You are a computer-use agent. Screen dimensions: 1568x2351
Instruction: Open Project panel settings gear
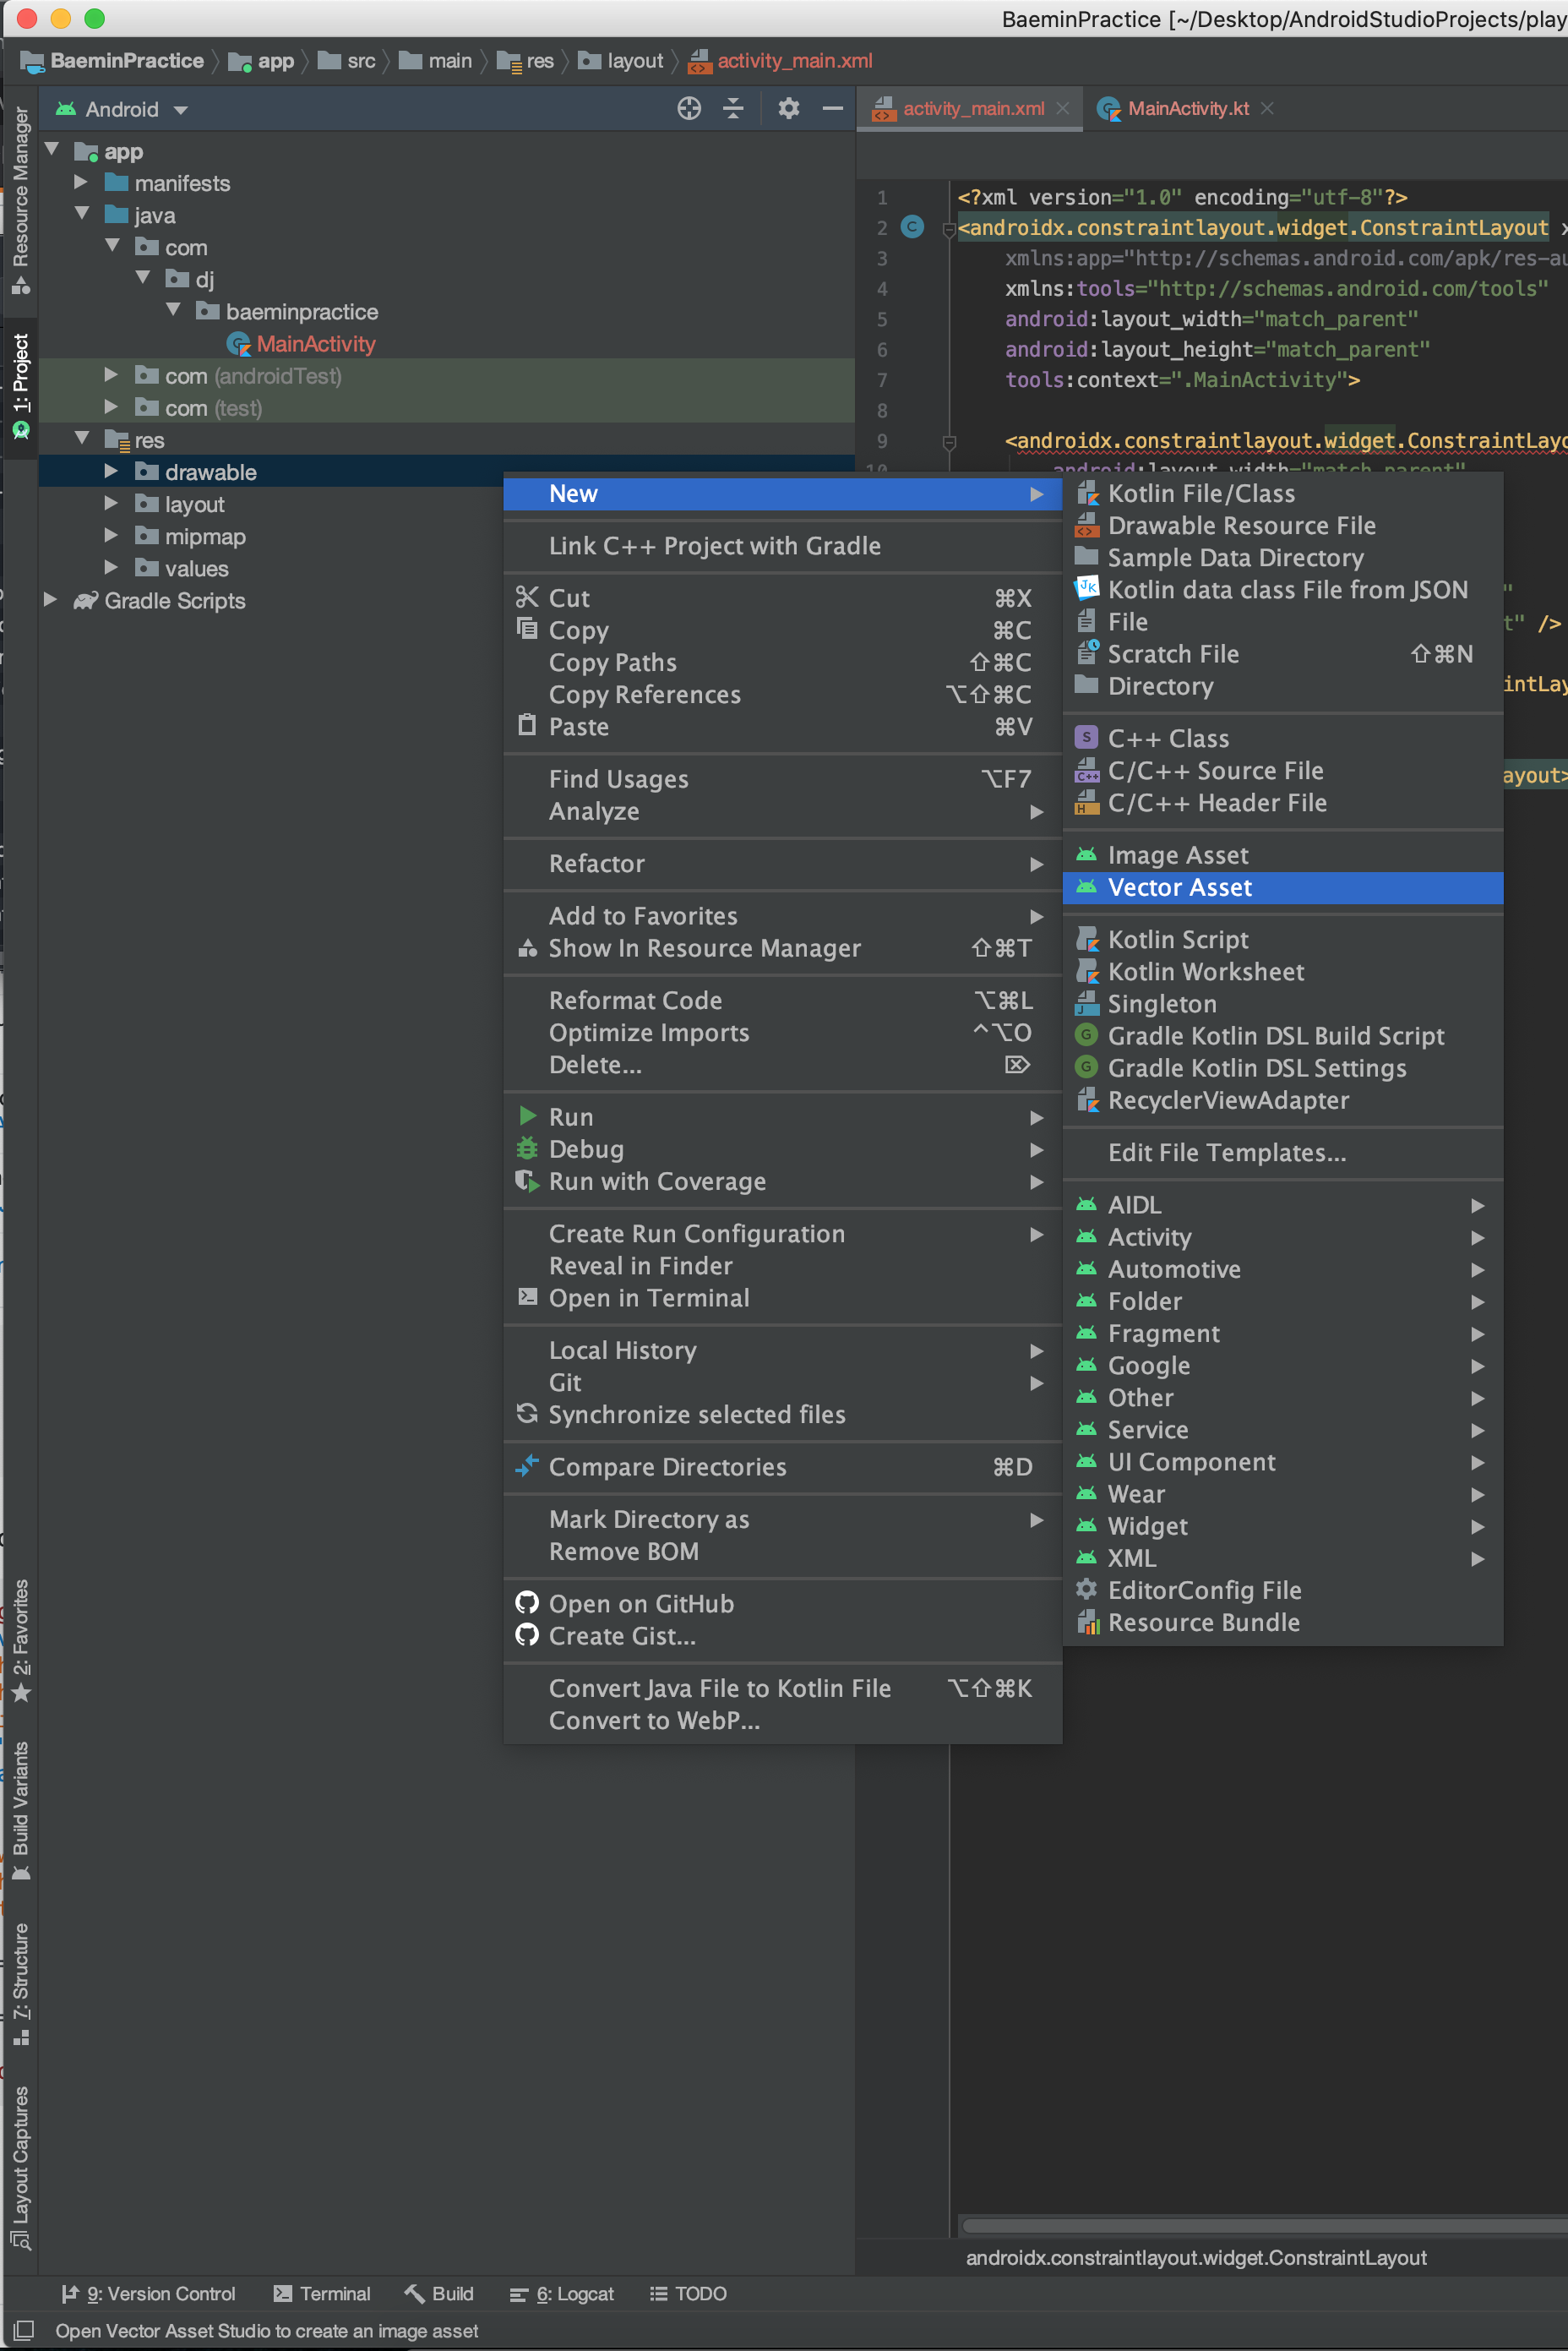tap(789, 109)
